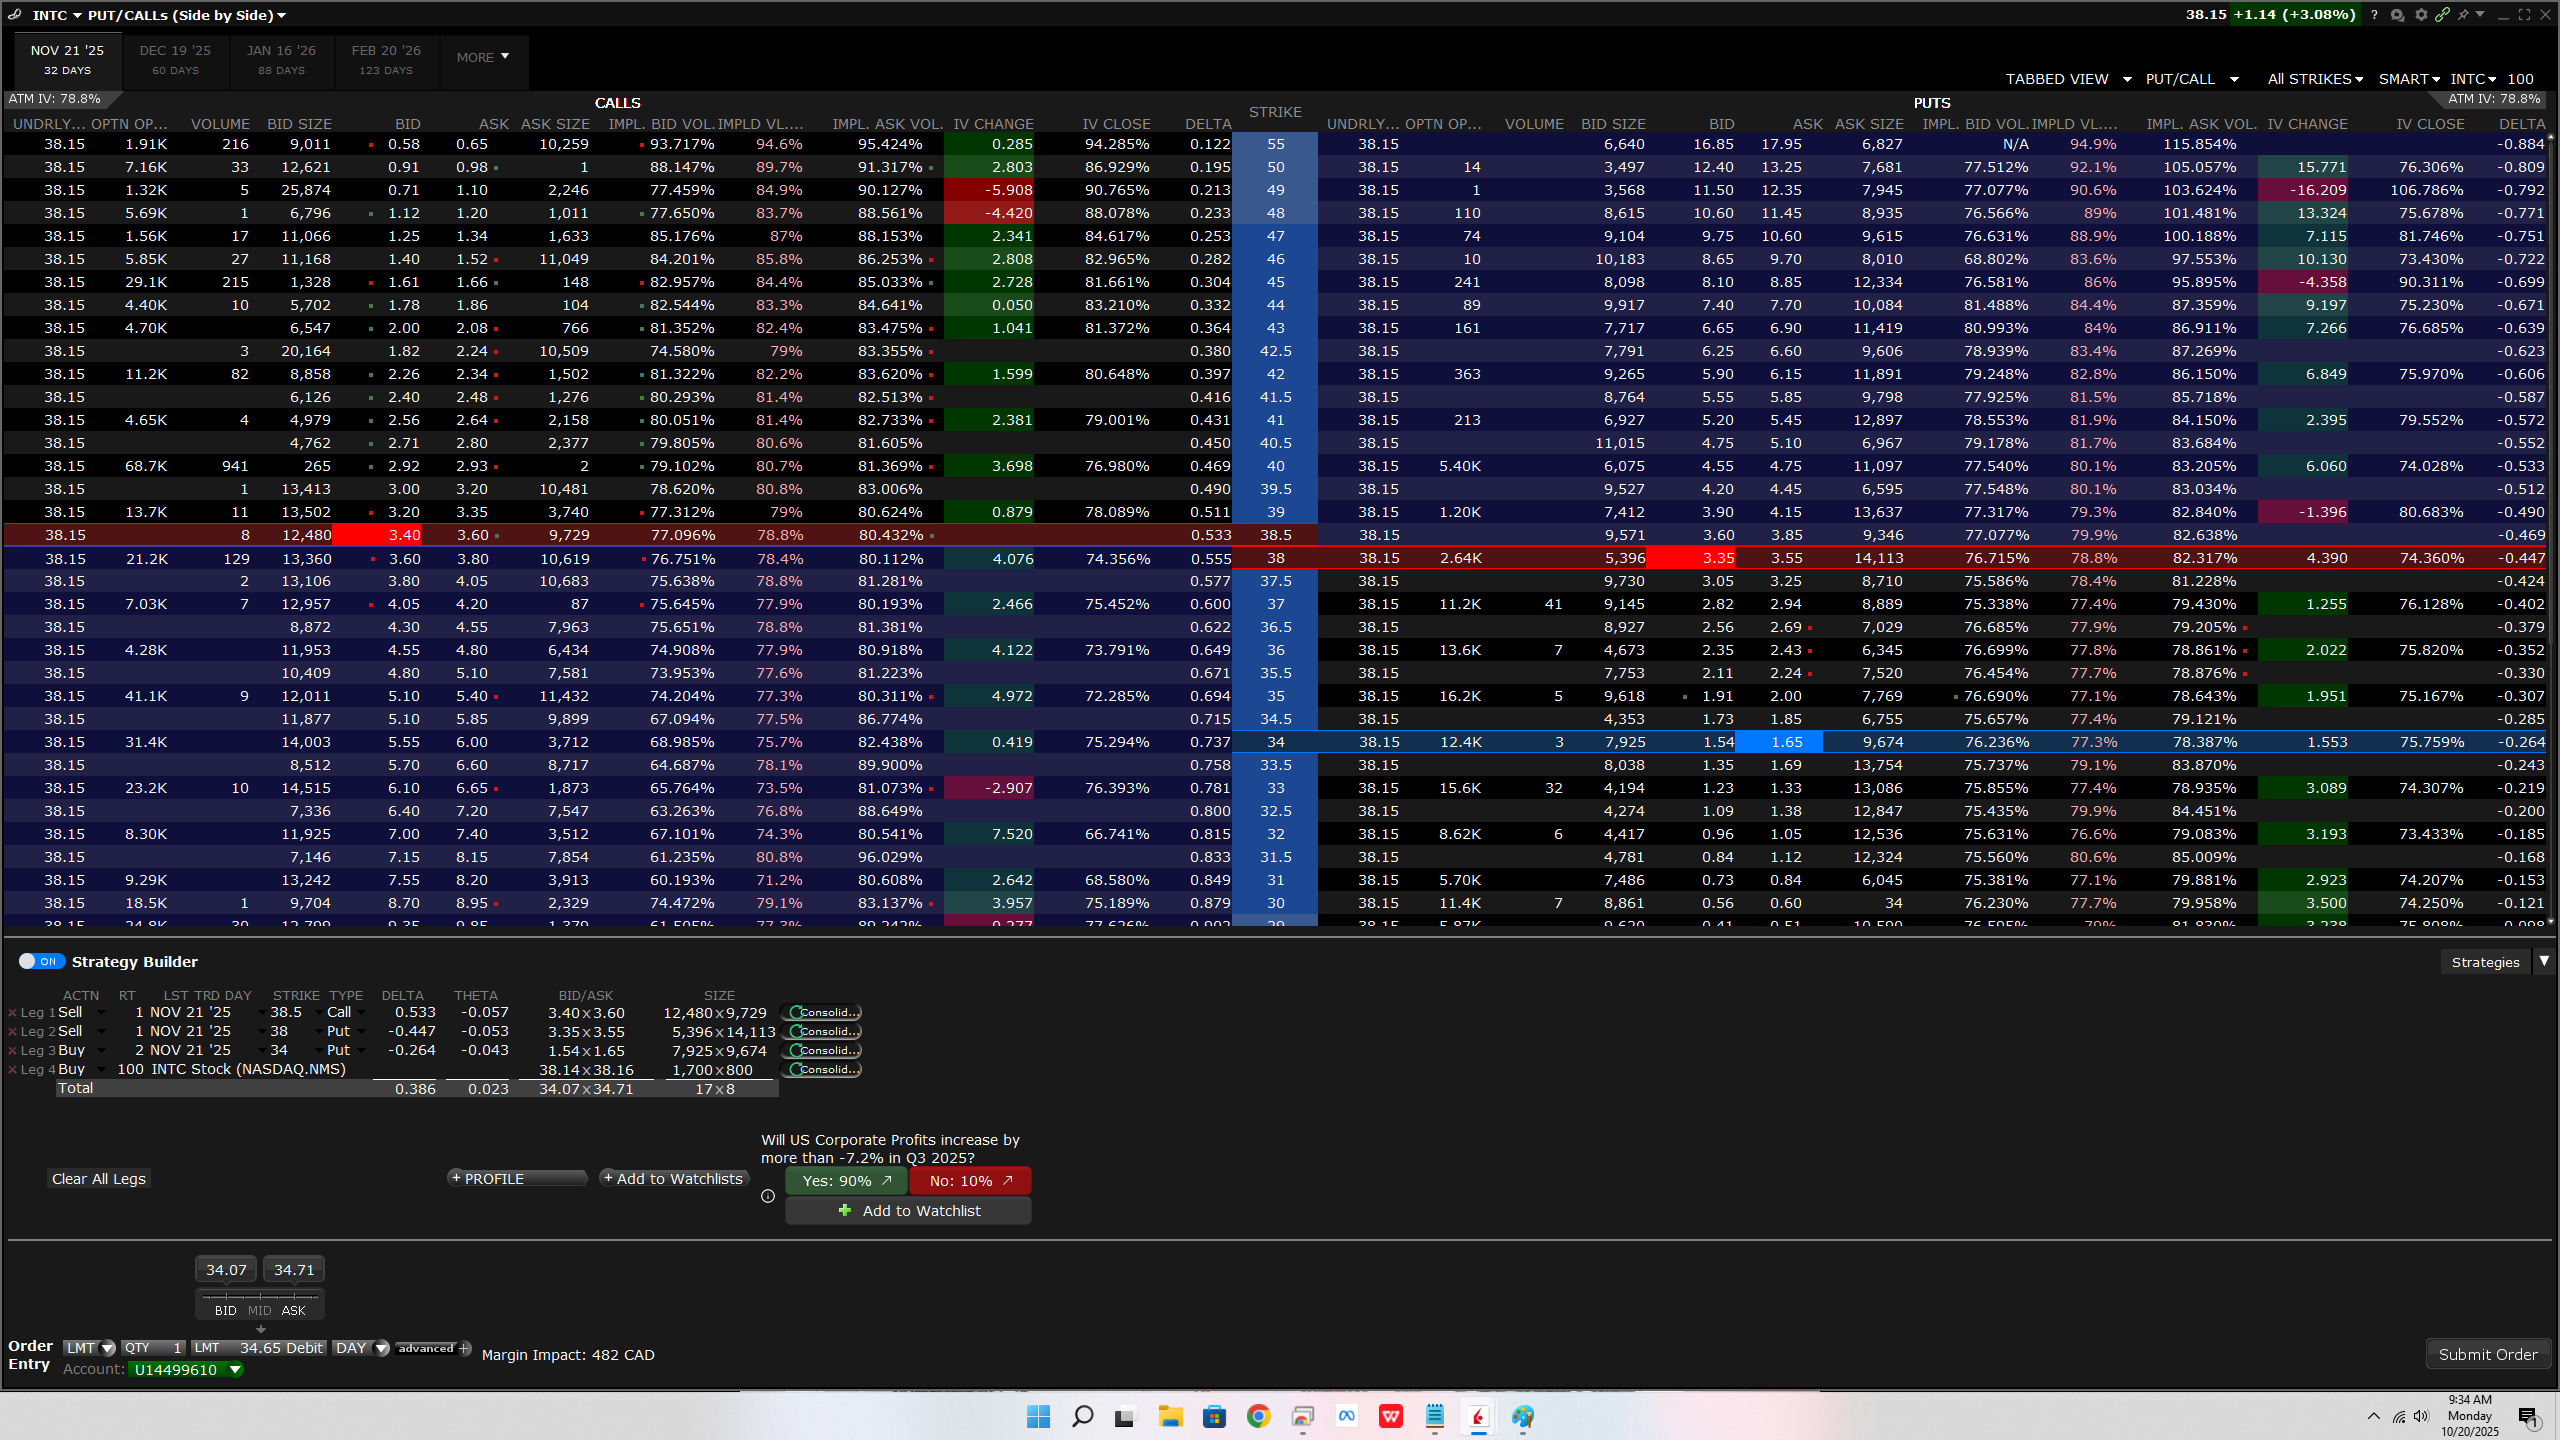Select the JAN 16 '26 expiration tab
2560x1440 pixels.
pyautogui.click(x=281, y=60)
